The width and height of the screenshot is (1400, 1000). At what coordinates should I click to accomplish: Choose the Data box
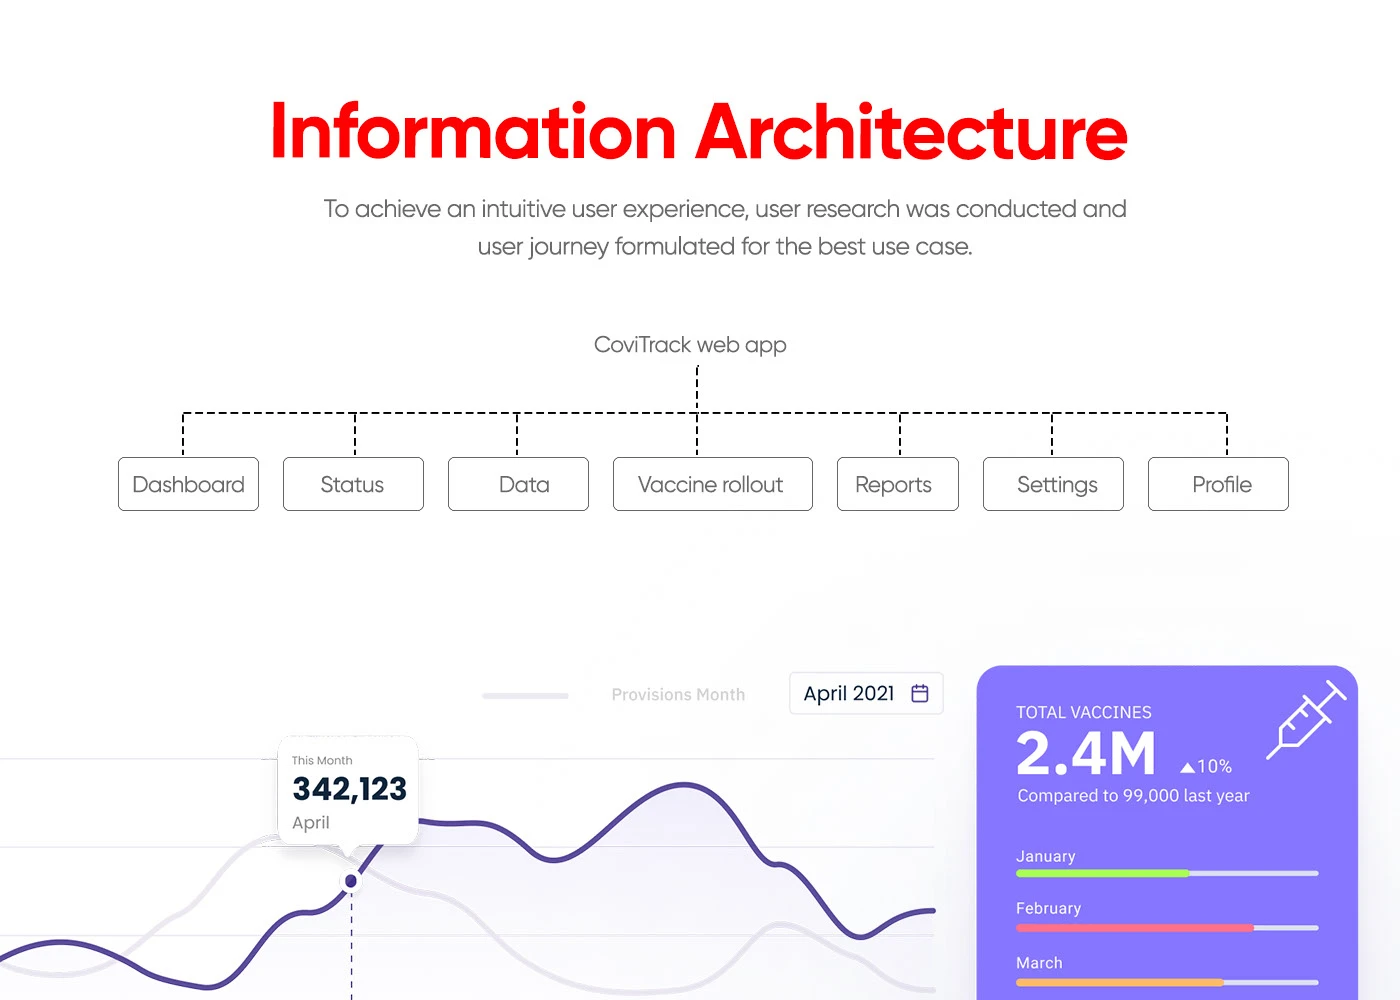tap(518, 484)
